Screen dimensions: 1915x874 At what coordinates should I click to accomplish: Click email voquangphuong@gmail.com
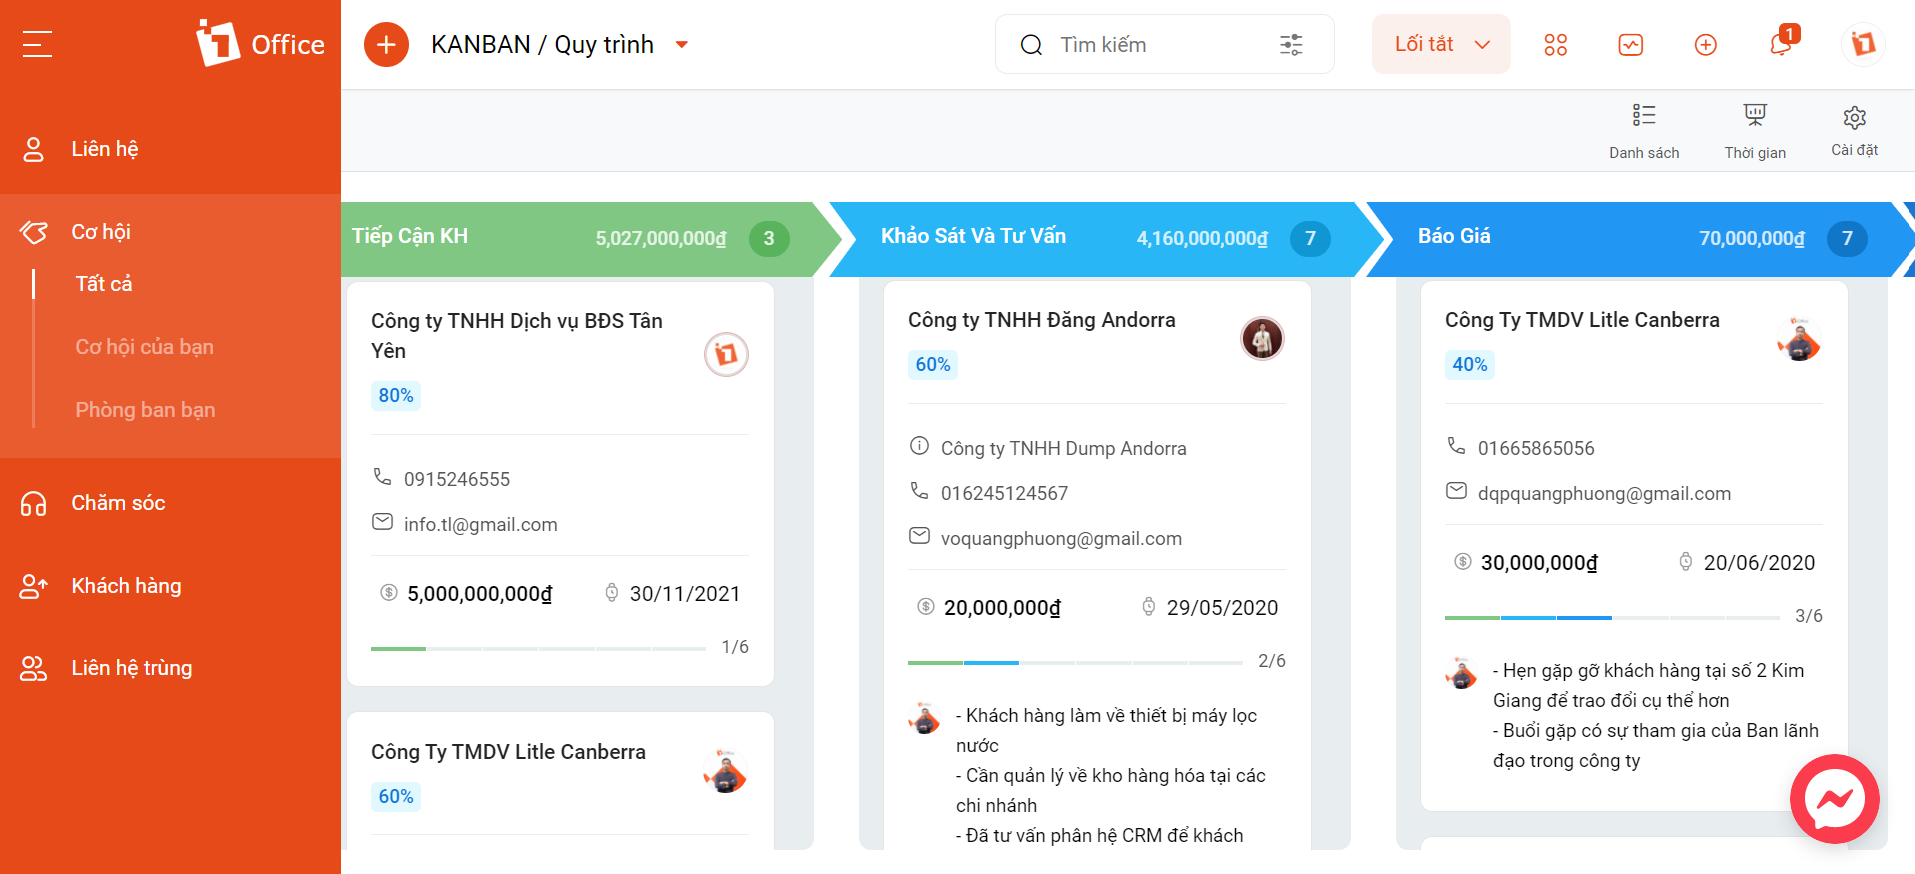(x=1061, y=539)
